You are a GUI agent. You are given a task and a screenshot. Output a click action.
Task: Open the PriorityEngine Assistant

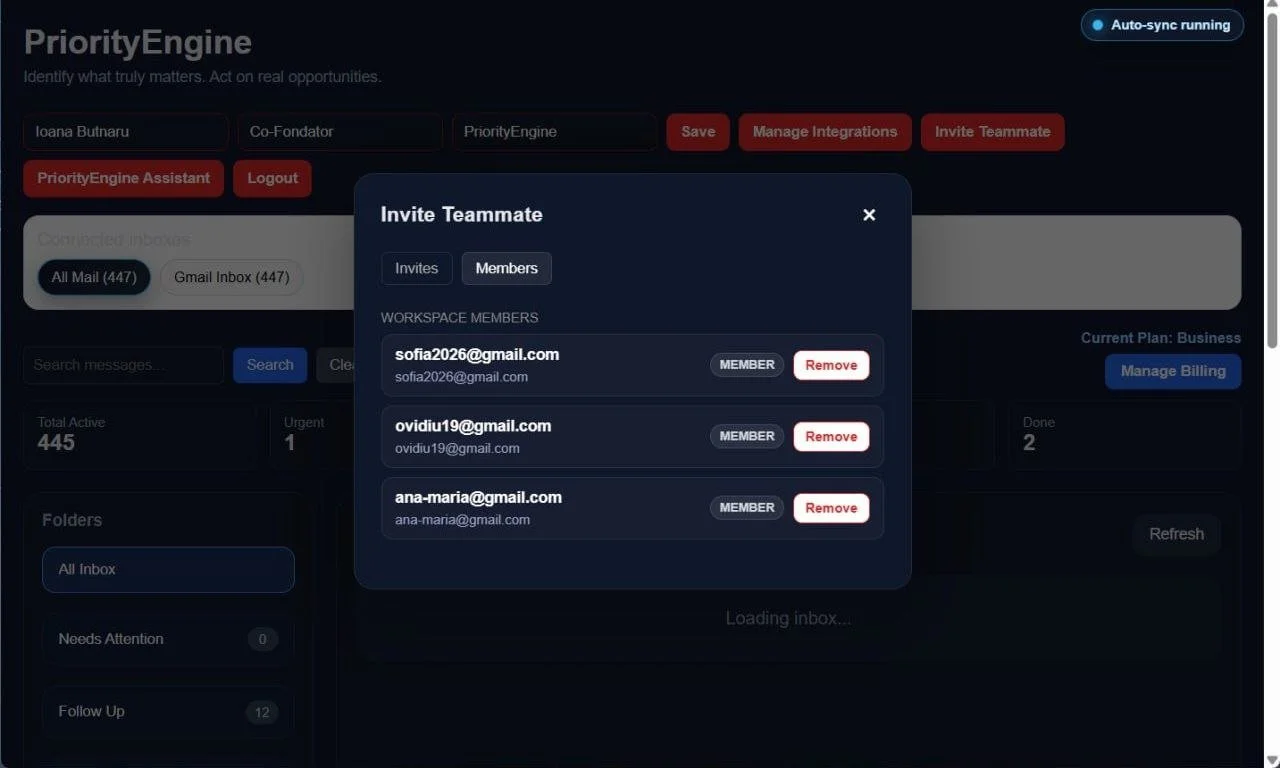coord(124,179)
